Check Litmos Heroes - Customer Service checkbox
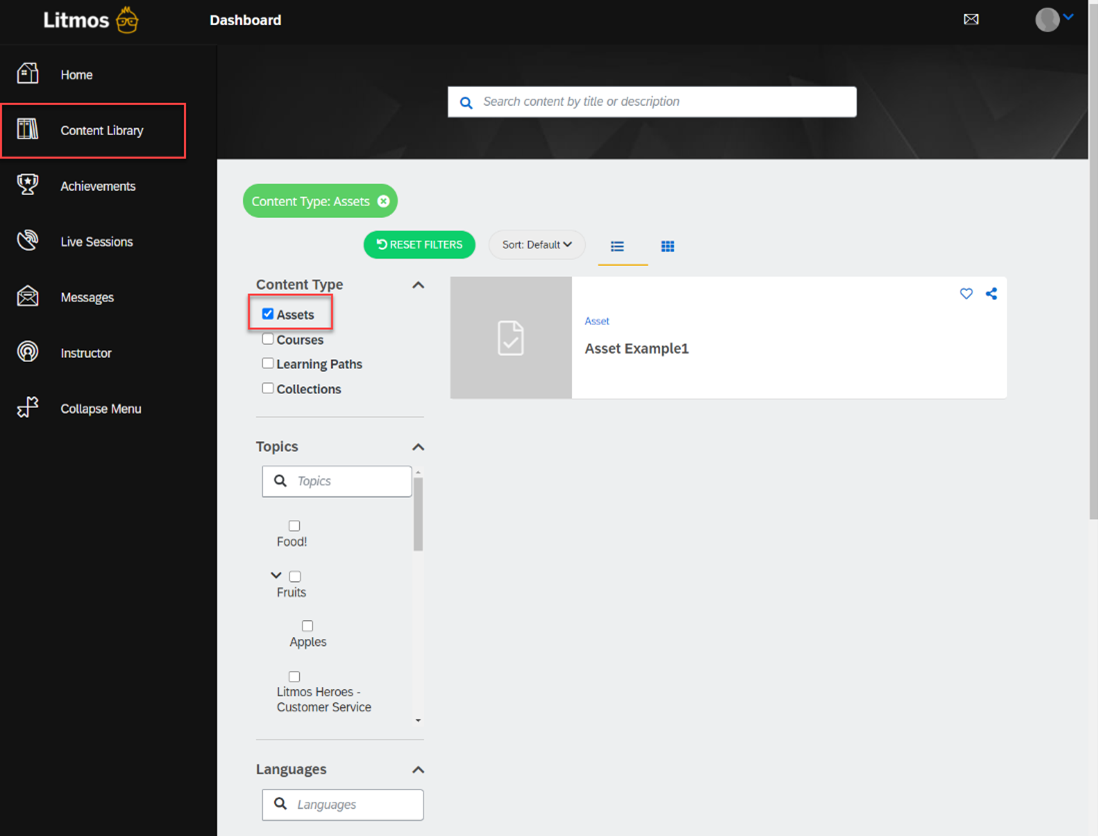Screen dimensions: 1098x836 point(294,676)
